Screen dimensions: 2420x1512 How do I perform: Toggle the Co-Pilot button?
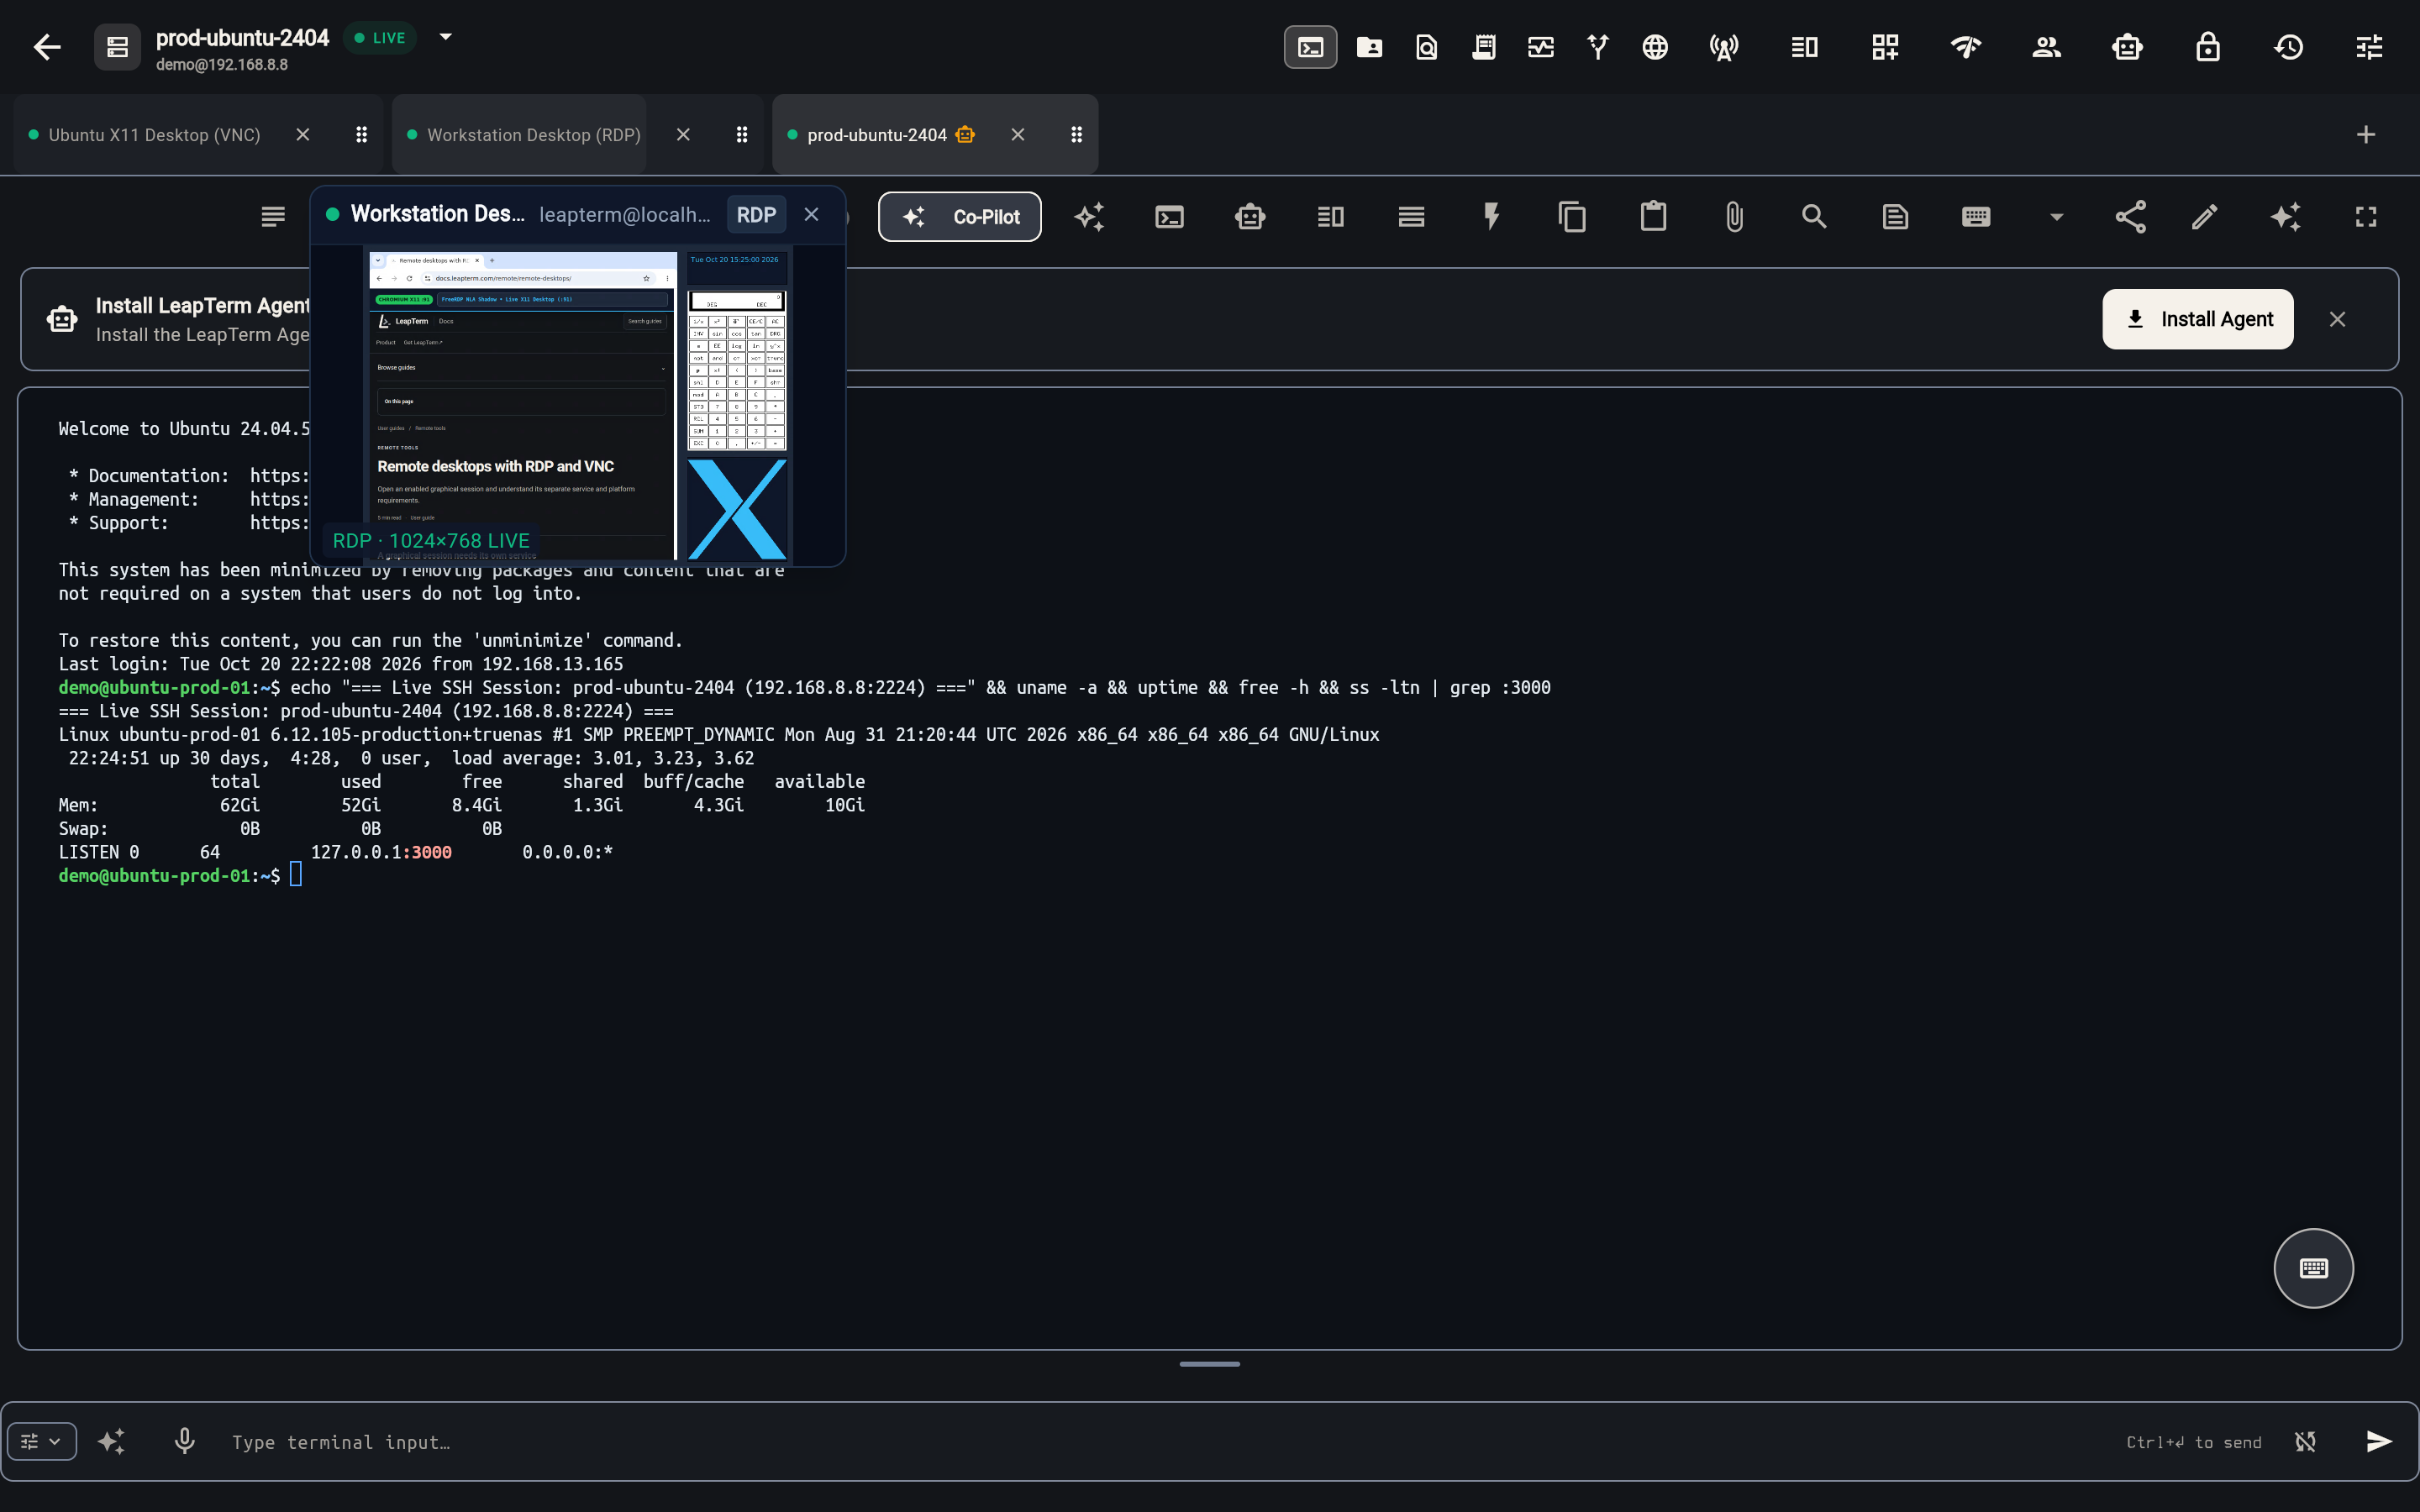tap(959, 217)
